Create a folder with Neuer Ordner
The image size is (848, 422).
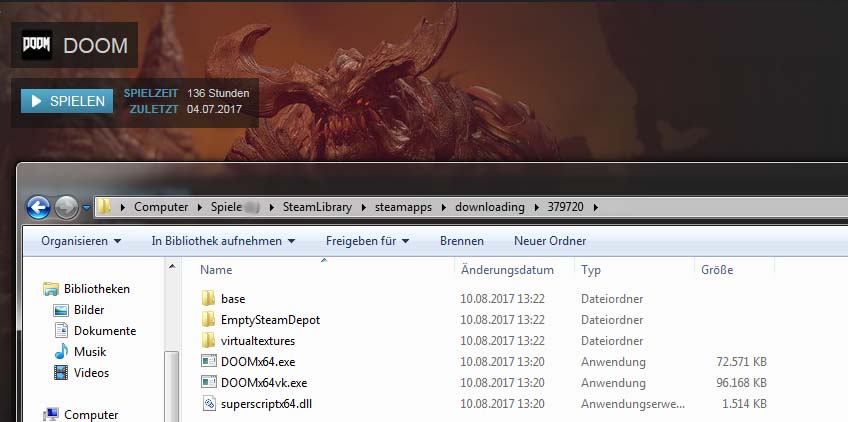(550, 241)
